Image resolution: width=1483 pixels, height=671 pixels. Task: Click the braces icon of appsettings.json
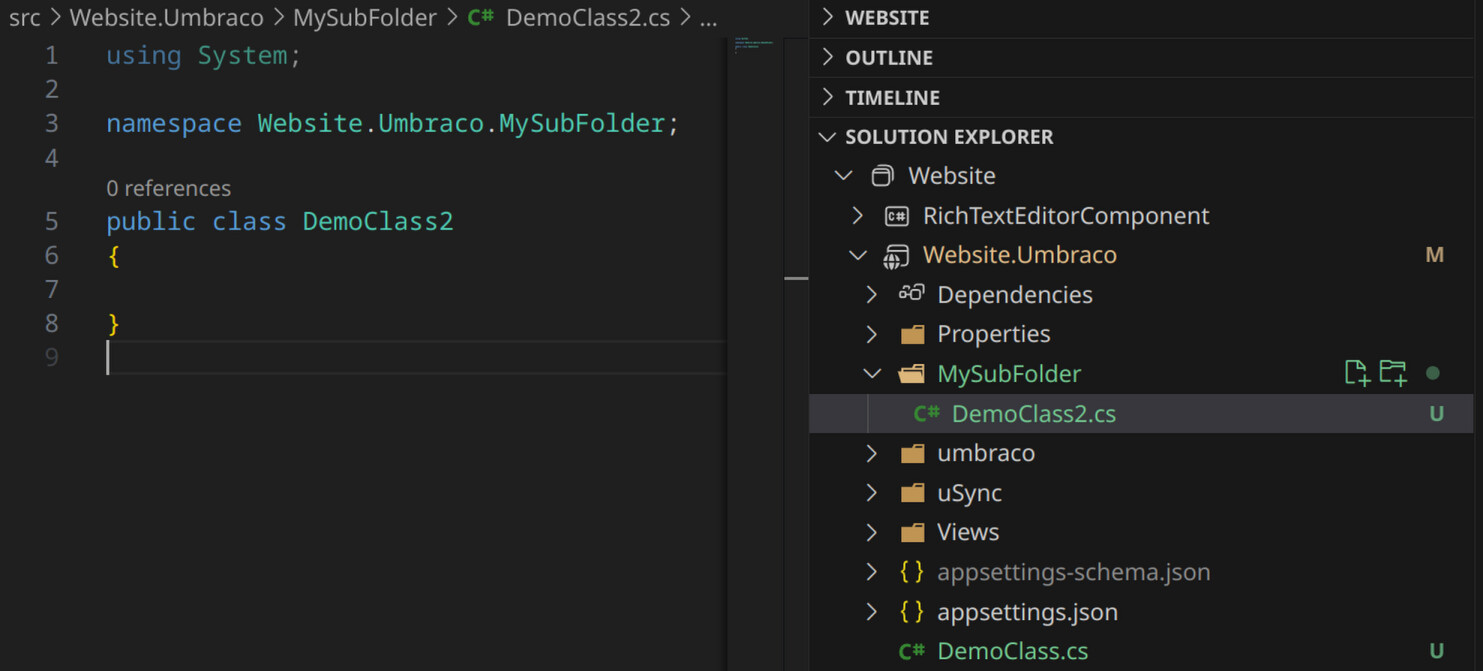[911, 612]
